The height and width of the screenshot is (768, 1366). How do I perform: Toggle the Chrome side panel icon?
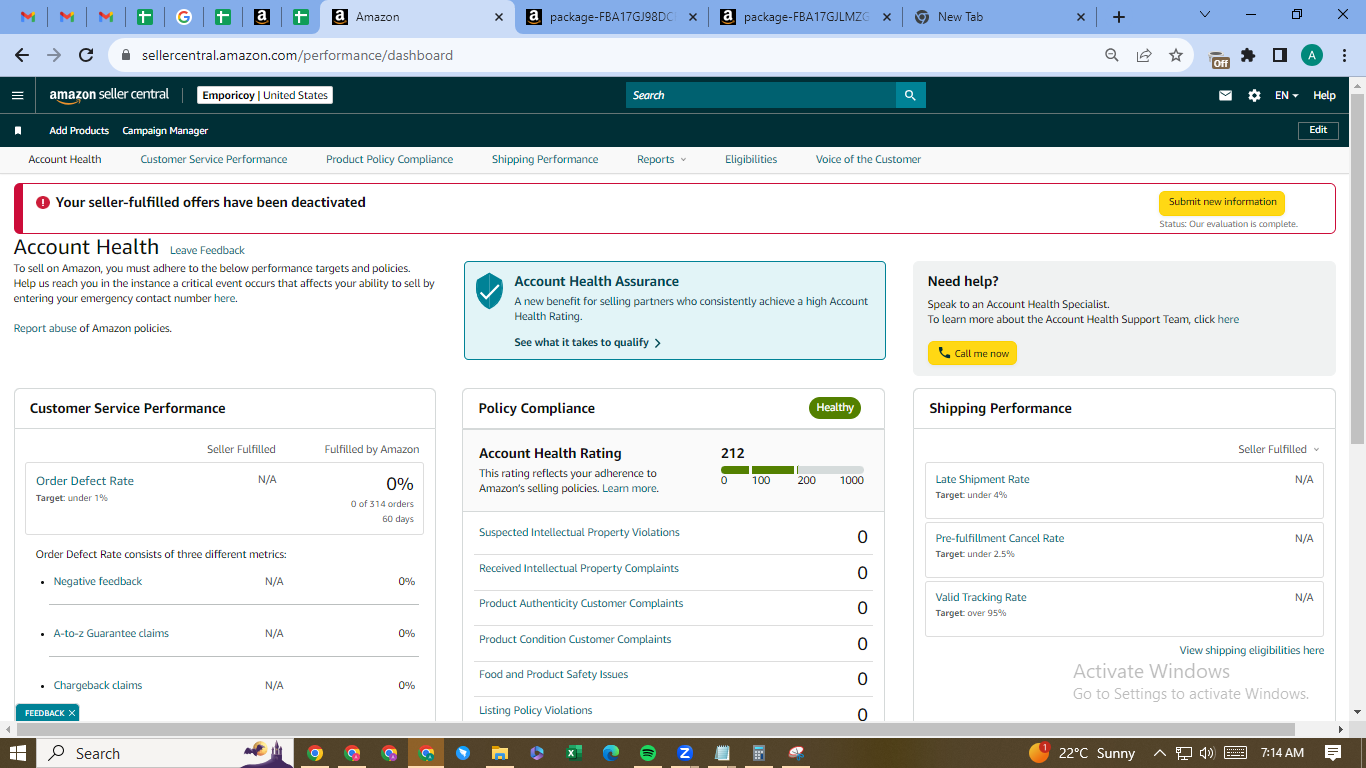tap(1279, 55)
